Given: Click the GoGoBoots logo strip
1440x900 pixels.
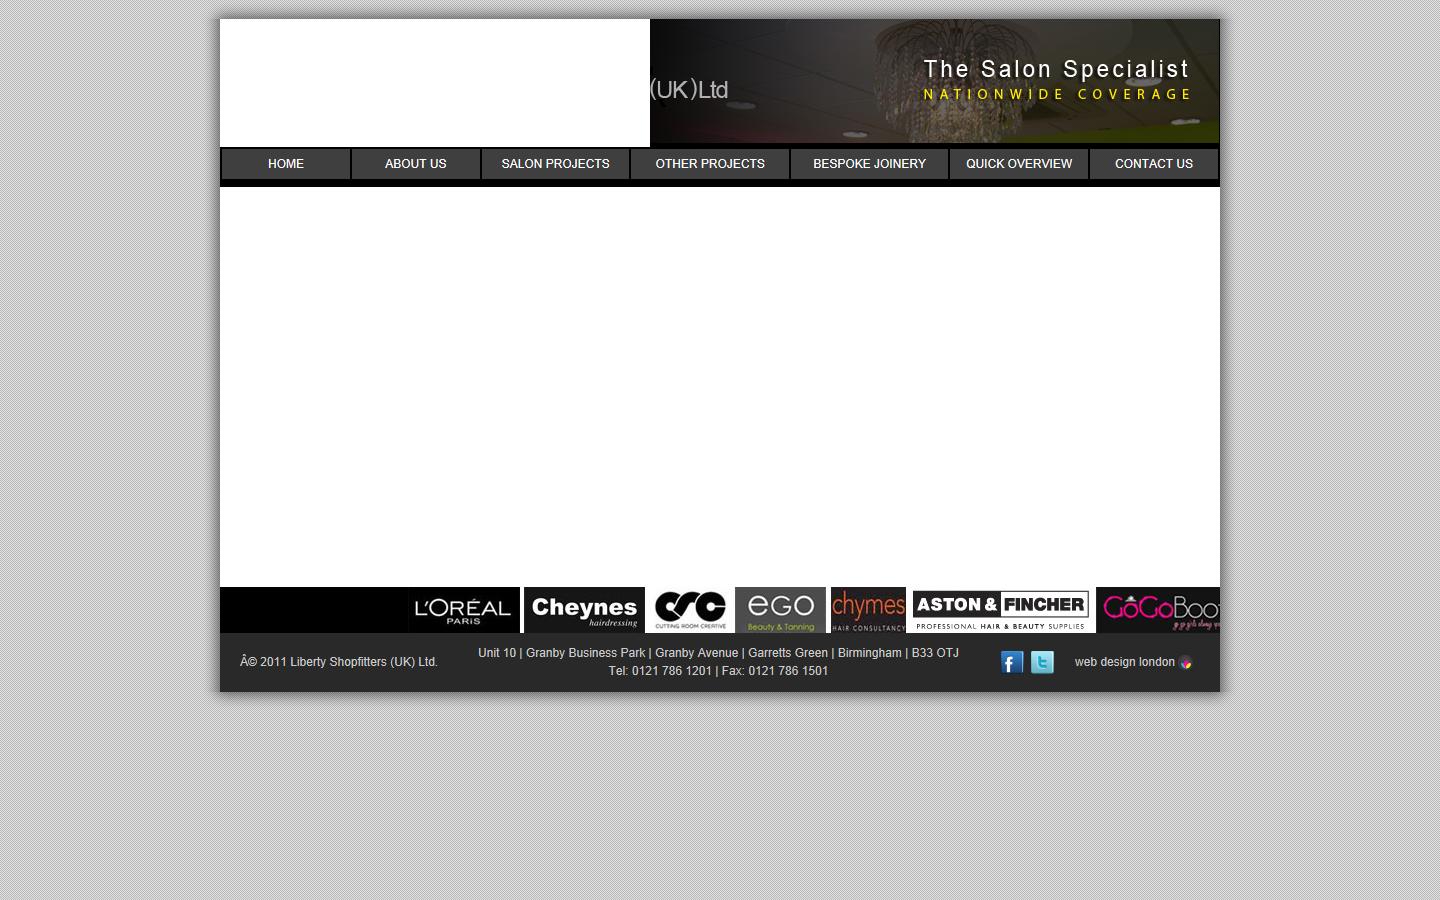Looking at the screenshot, I should 1160,609.
